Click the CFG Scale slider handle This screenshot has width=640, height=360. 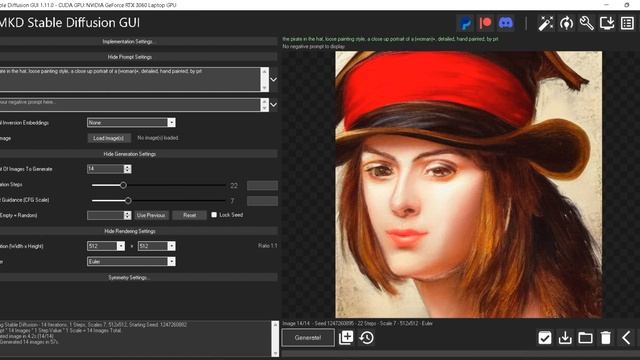(x=128, y=201)
